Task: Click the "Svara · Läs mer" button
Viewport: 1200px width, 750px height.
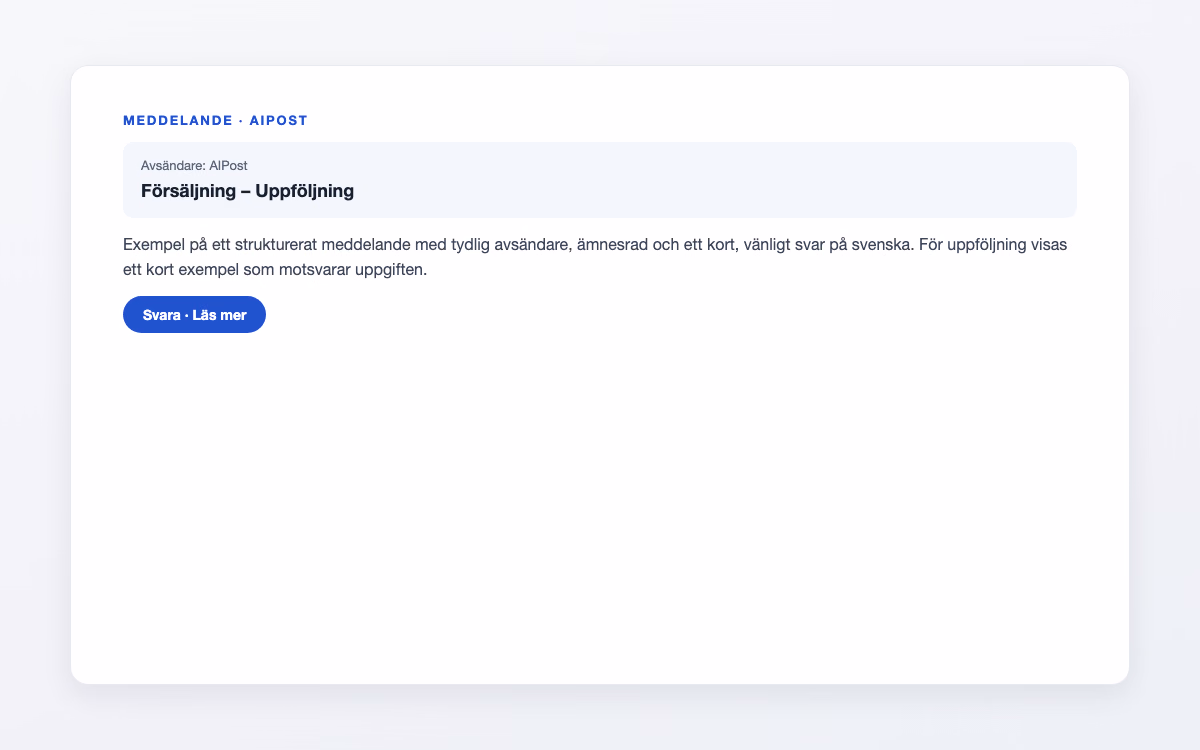Action: (194, 314)
